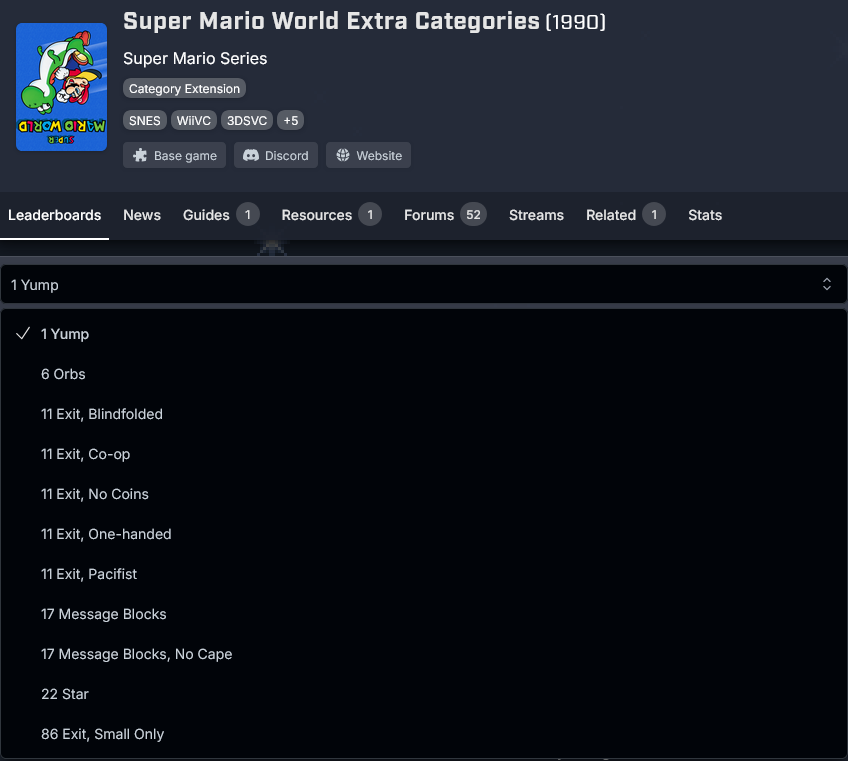Select 11 Exit, Blindfolded category

424,414
